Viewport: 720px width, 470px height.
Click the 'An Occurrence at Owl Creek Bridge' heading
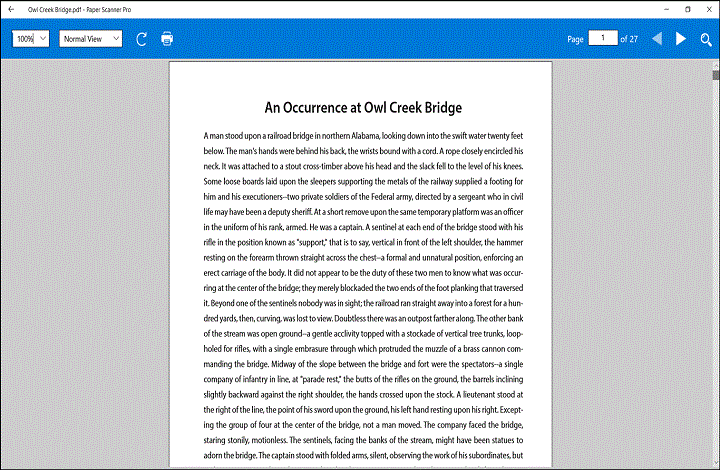click(x=362, y=107)
